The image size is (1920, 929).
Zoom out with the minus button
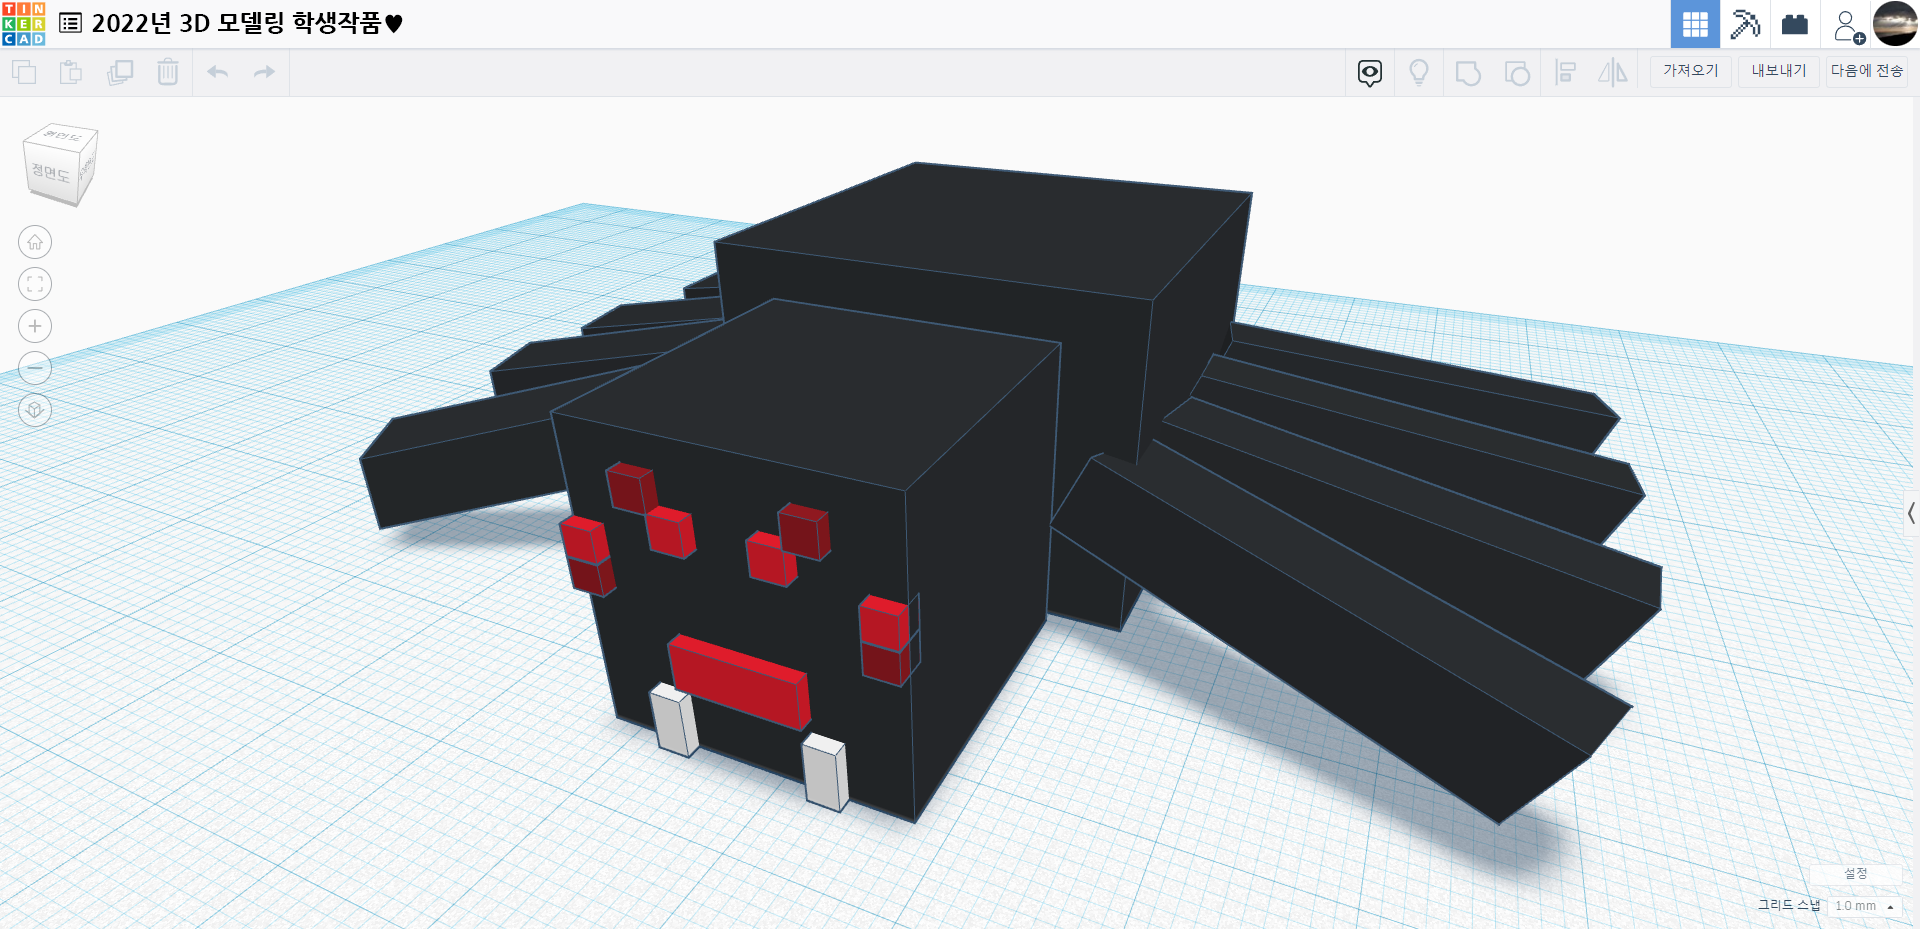[35, 368]
